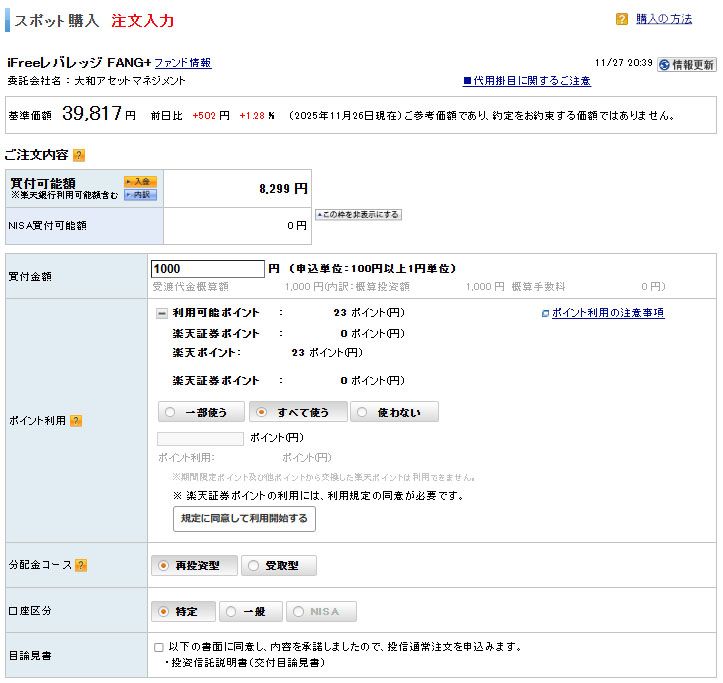Viewport: 723px width, 683px height.
Task: Open the help icon next to ご注文内容
Action: pos(79,155)
